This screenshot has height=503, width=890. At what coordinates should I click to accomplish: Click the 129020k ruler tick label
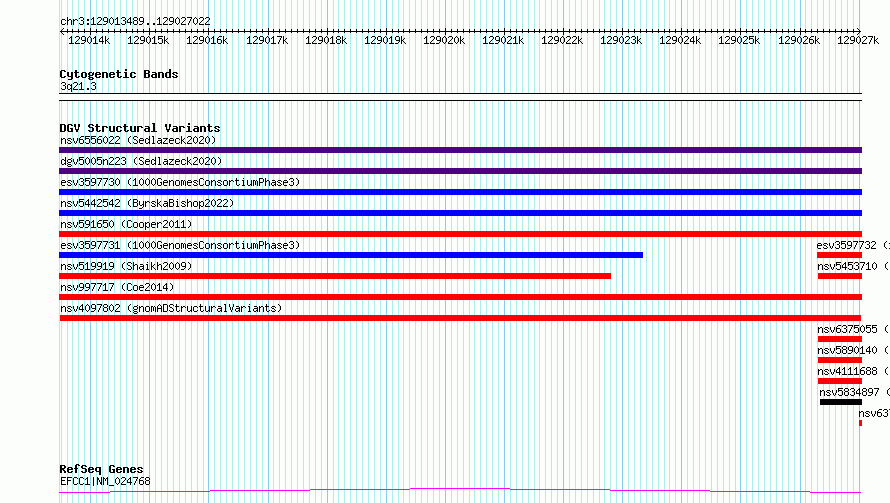point(444,40)
